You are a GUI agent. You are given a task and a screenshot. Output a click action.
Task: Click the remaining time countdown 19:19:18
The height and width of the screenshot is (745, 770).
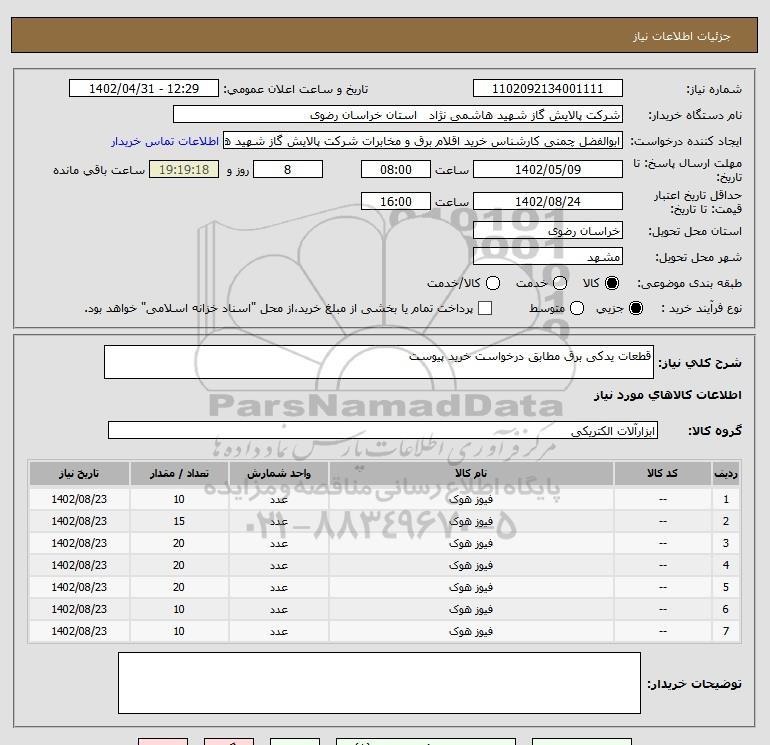[x=184, y=169]
